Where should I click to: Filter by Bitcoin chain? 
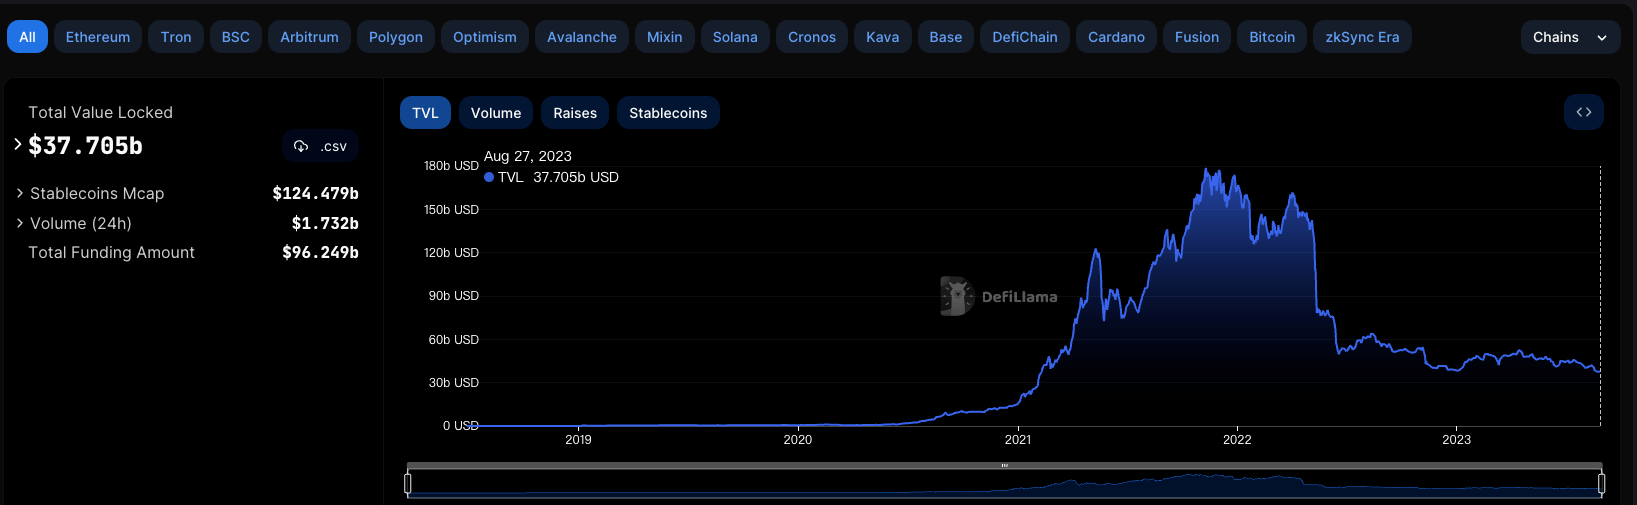tap(1272, 37)
